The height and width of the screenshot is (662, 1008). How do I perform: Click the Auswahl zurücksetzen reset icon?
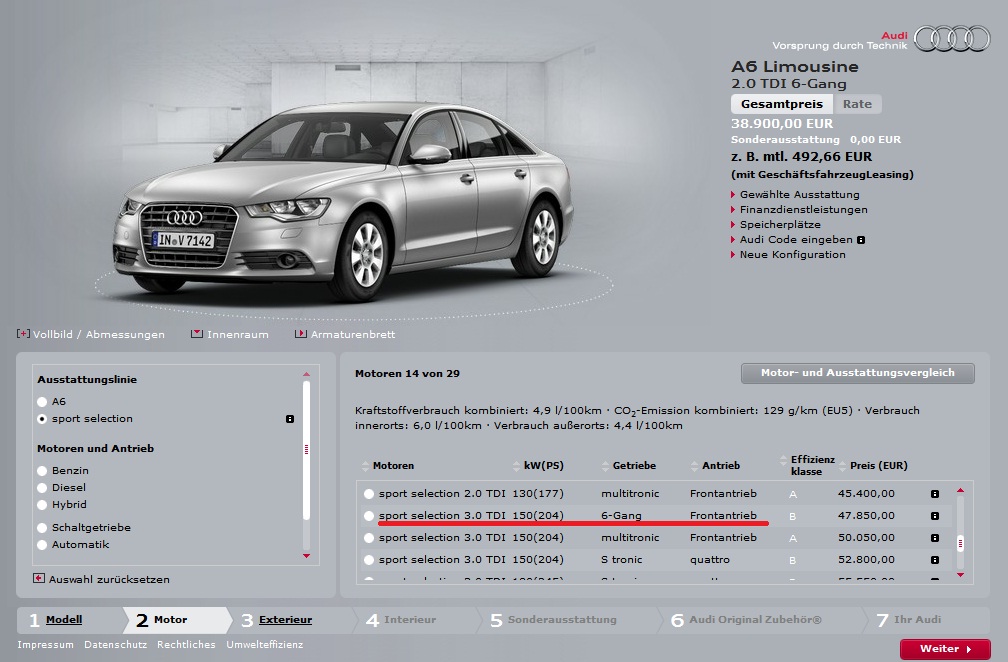click(39, 578)
